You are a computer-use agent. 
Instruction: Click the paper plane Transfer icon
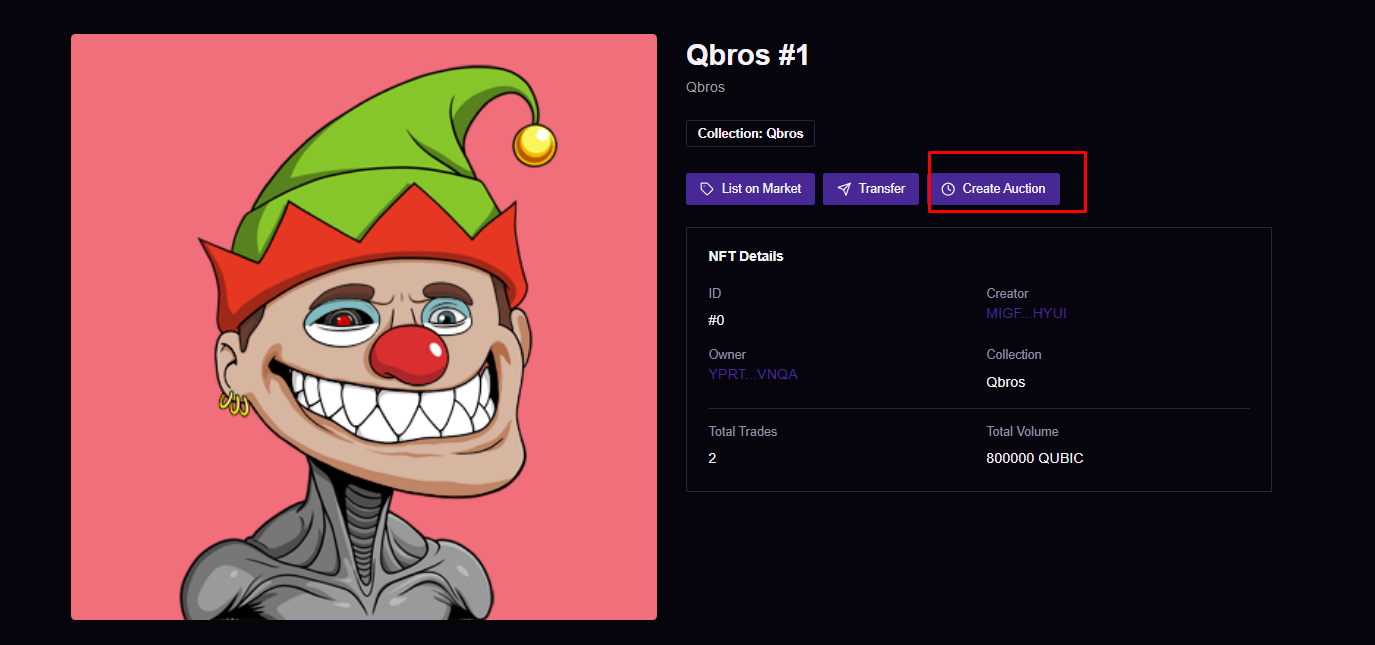click(844, 189)
